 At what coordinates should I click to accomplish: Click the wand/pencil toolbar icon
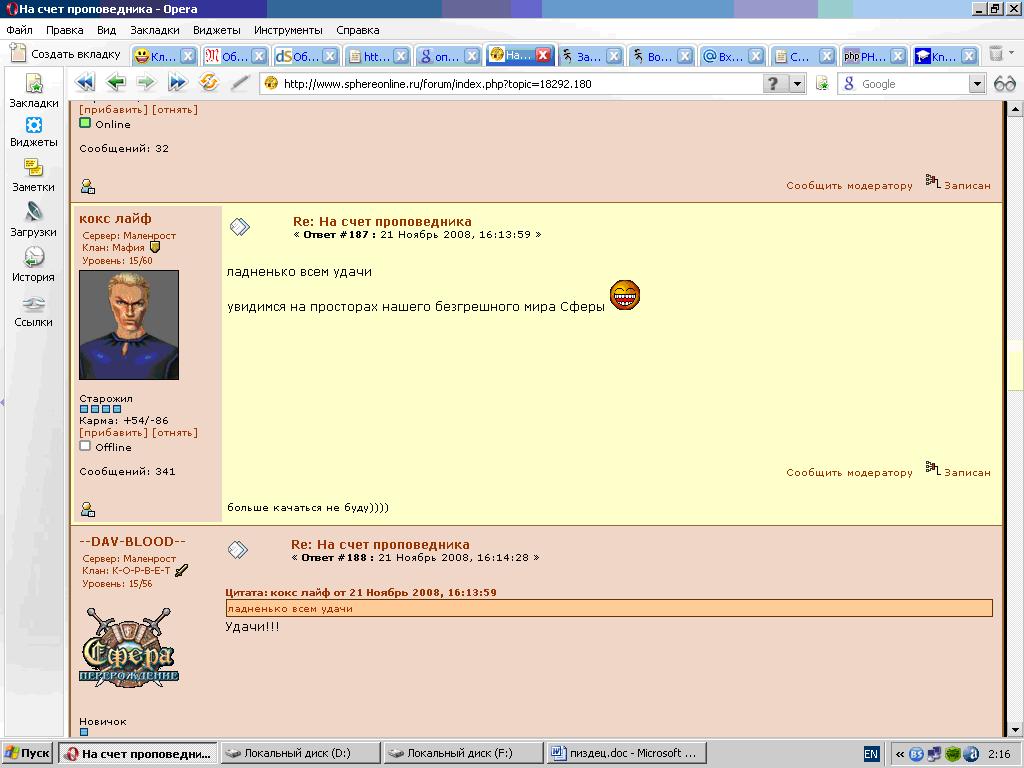240,82
